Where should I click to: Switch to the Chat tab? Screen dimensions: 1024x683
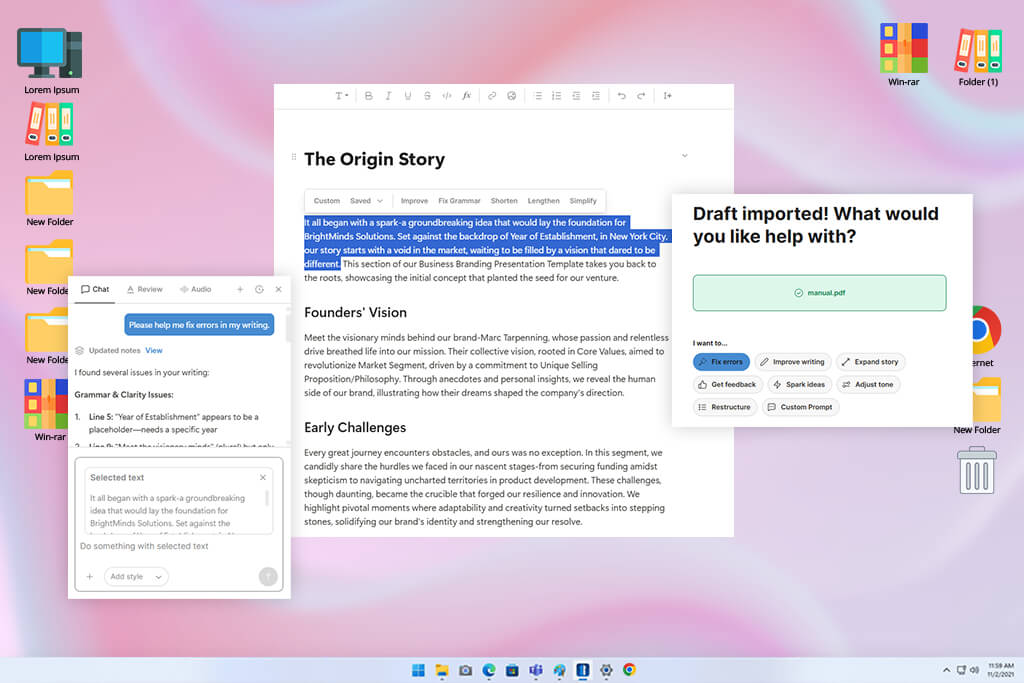click(x=95, y=289)
